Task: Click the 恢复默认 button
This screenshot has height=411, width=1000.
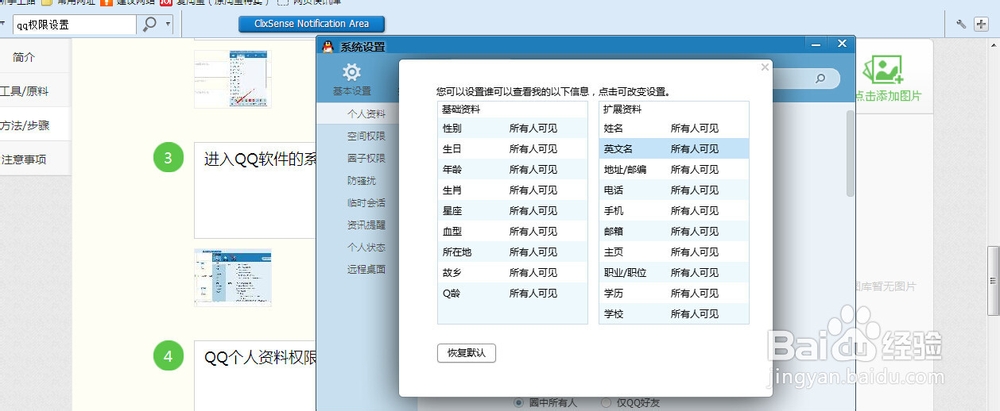Action: [x=466, y=353]
